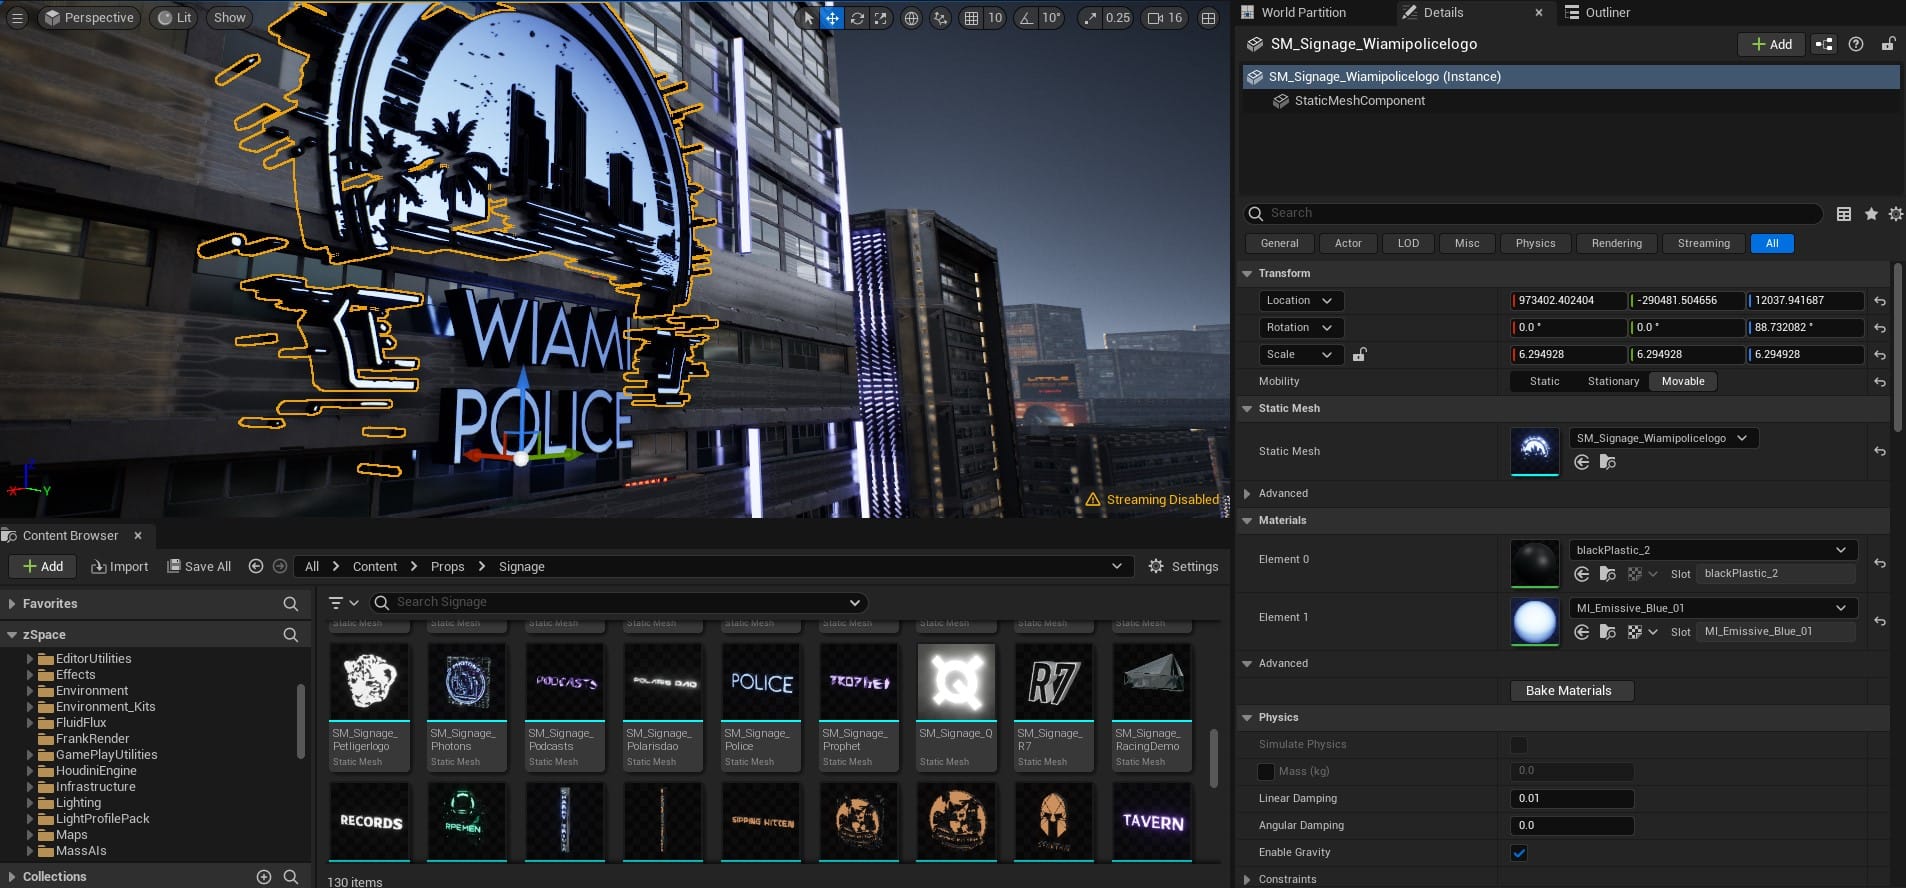
Task: Click the camera speed icon
Action: [1156, 18]
